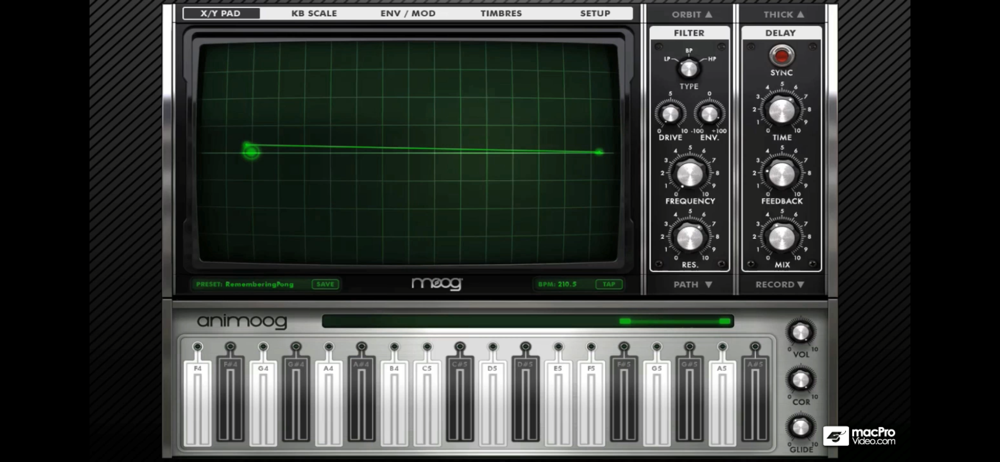Play the F5 key
Screen dimensions: 1000x462
pos(591,403)
